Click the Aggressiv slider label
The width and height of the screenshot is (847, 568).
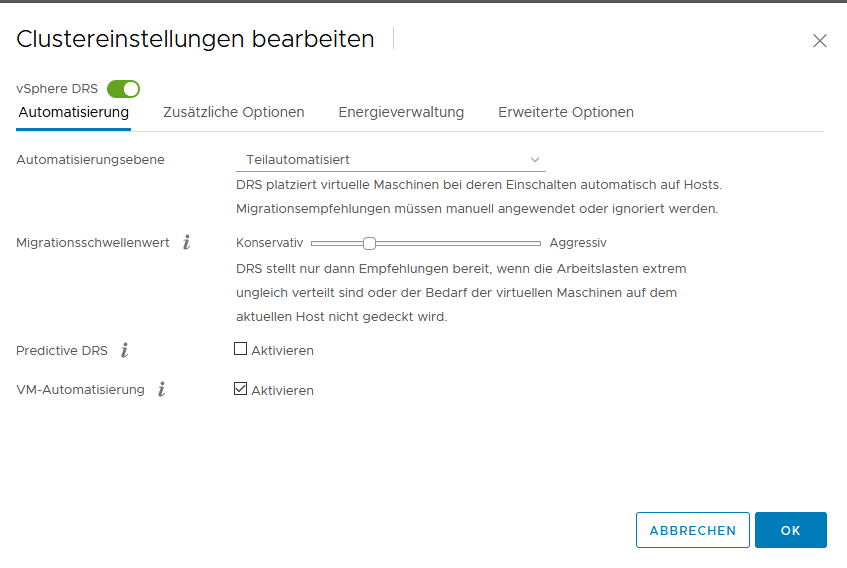578,243
